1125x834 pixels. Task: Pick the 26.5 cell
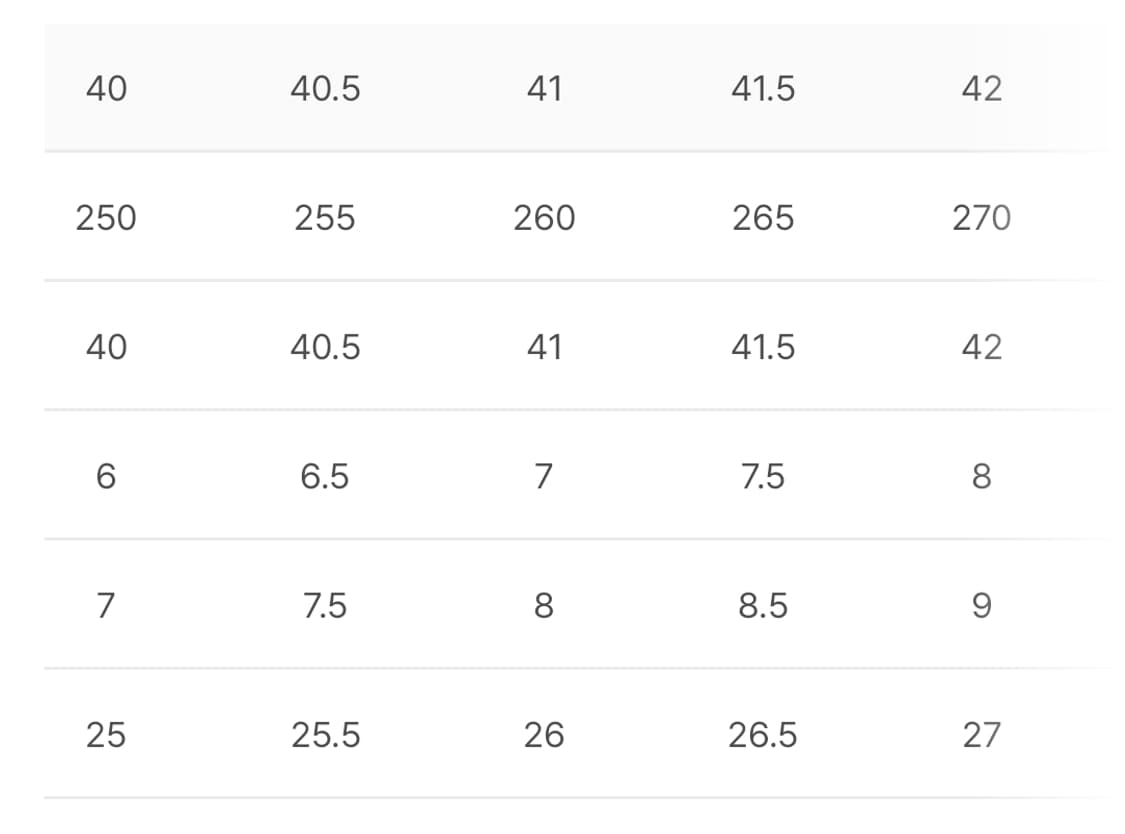click(763, 734)
